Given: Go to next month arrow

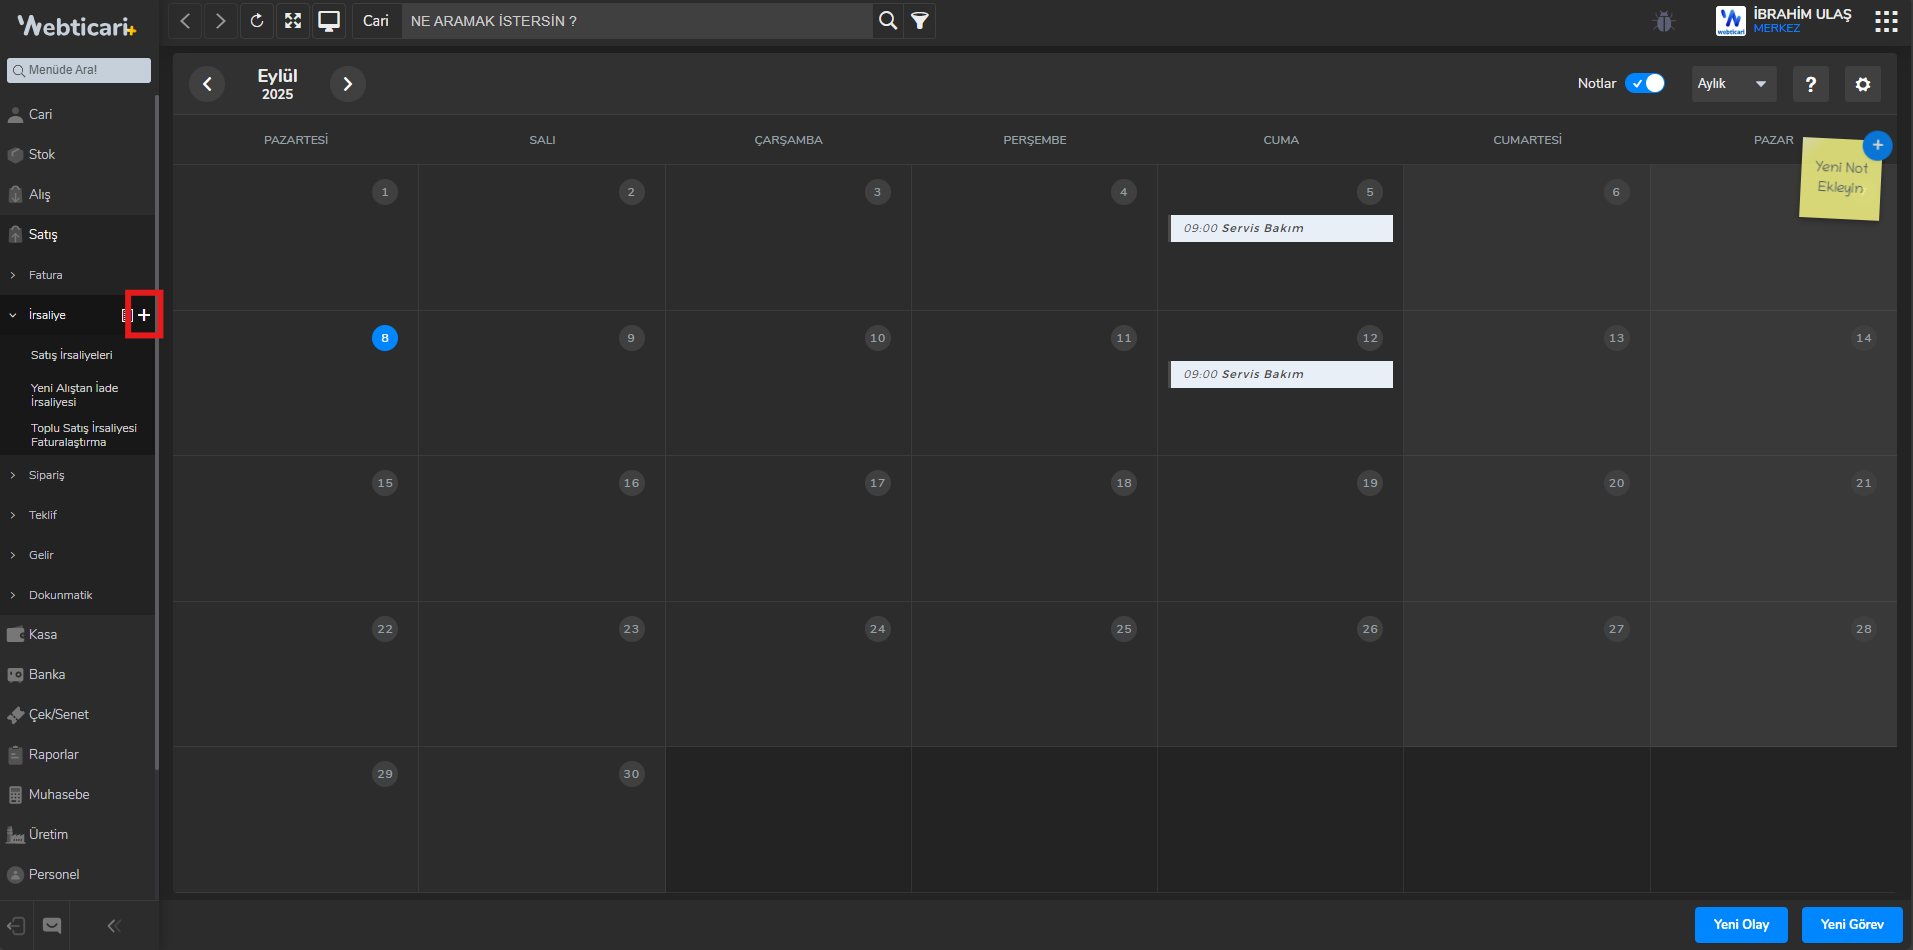Looking at the screenshot, I should click(348, 84).
